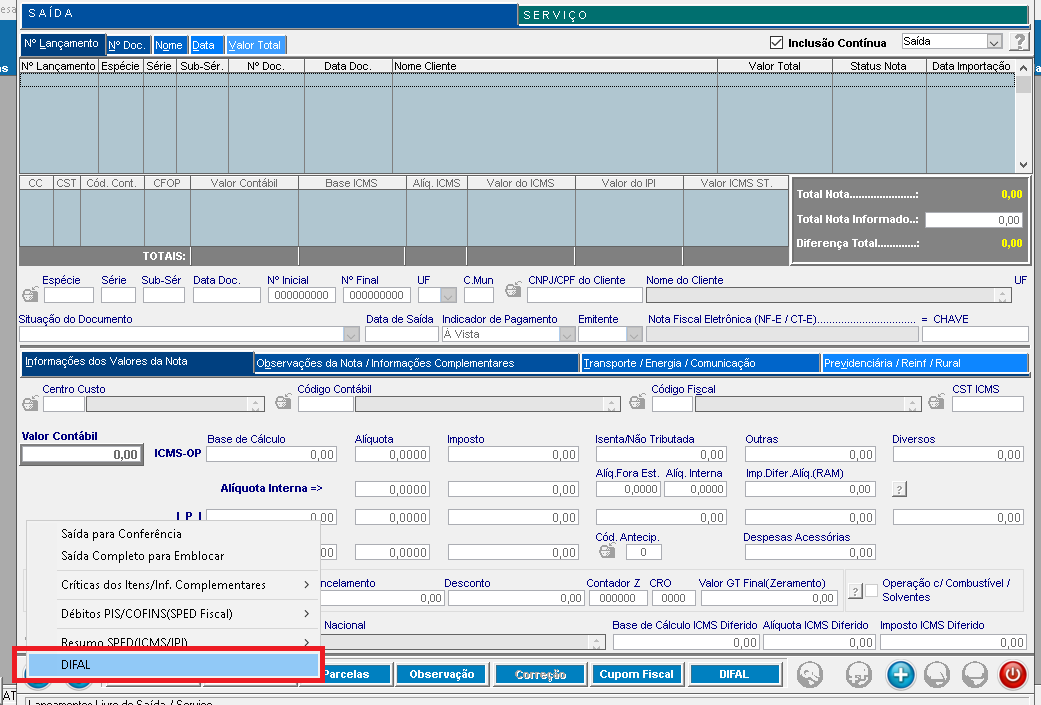This screenshot has height=705, width=1041.
Task: Click the CNPJ/CPF do Cliente input
Action: 585,295
